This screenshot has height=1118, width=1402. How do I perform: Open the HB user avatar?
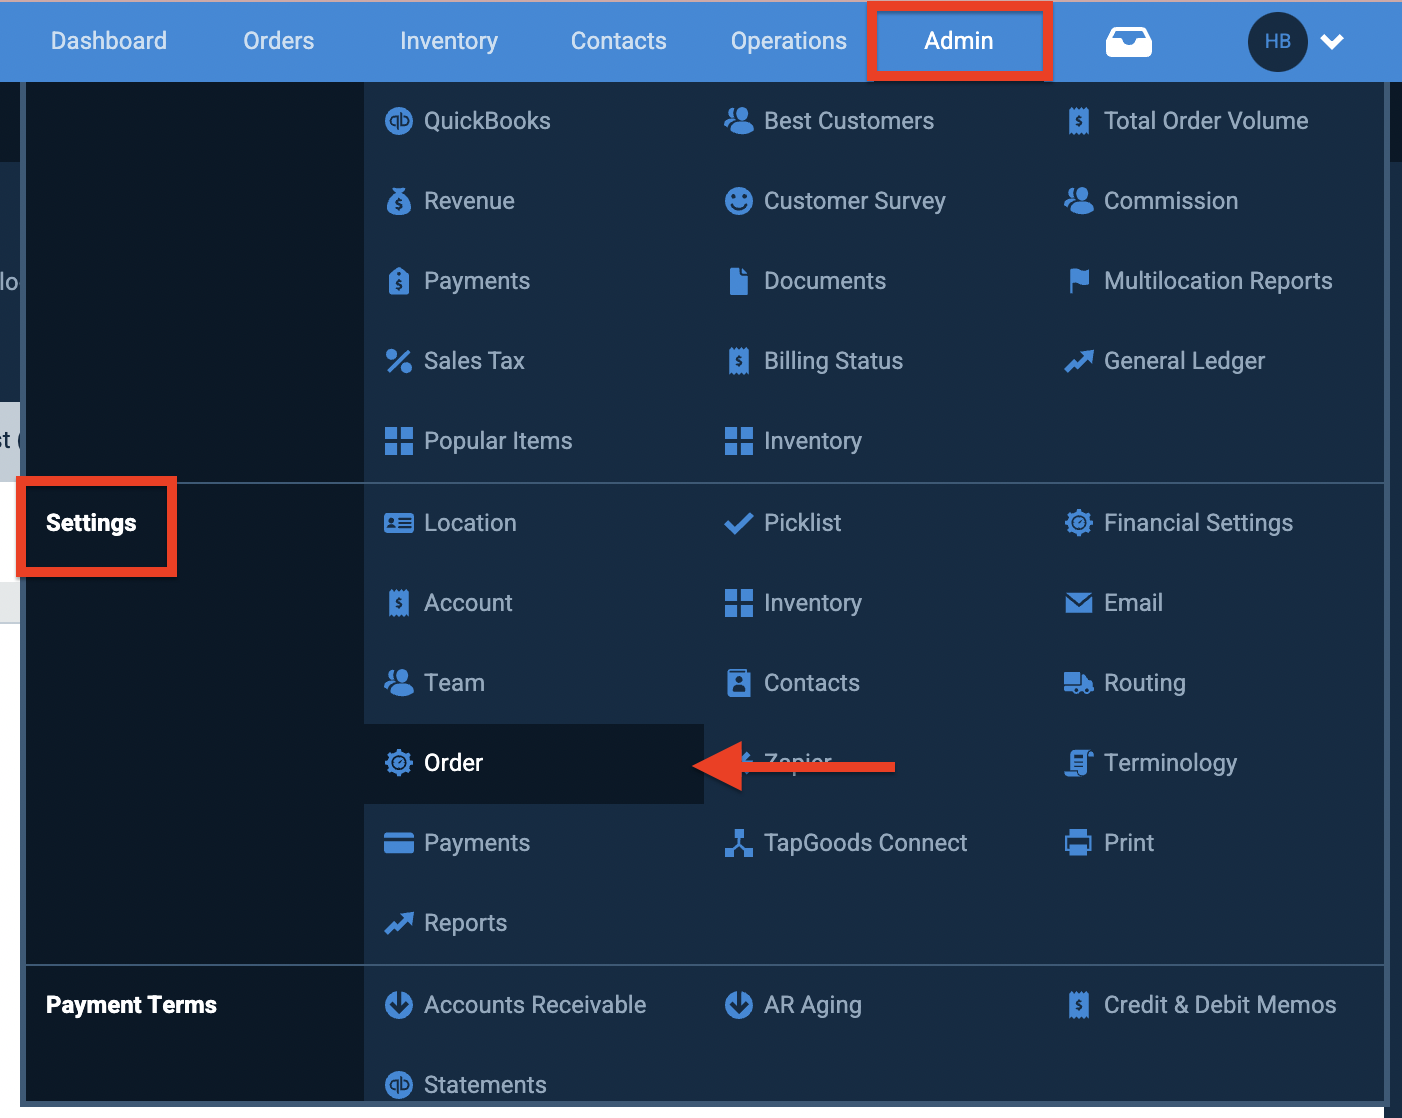click(x=1278, y=42)
